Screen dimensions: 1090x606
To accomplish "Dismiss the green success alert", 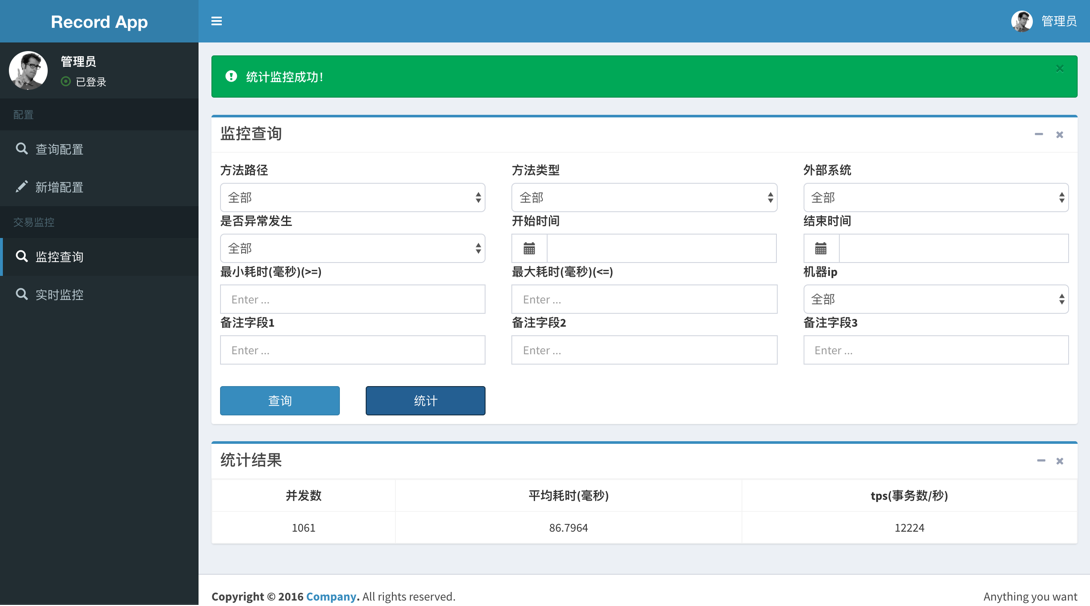I will 1059,68.
